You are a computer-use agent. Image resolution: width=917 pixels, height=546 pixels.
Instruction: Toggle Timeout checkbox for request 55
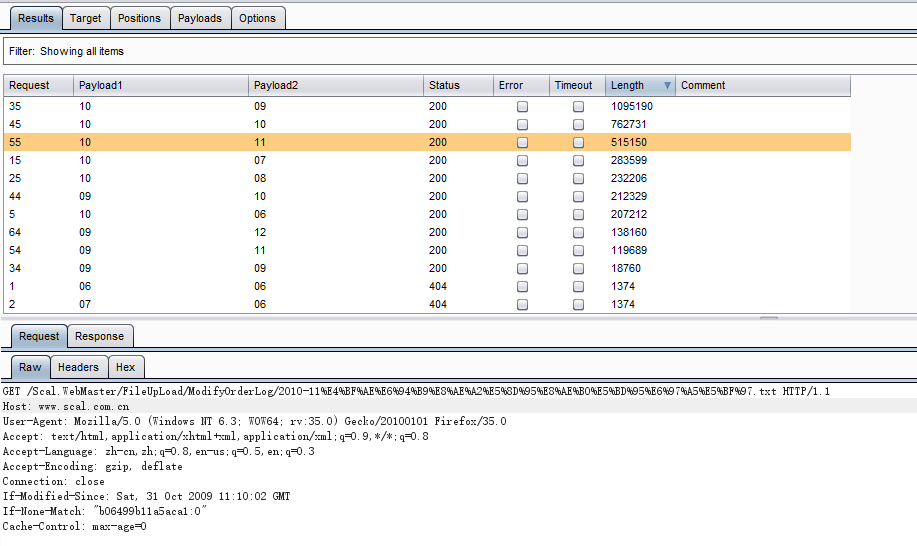578,143
